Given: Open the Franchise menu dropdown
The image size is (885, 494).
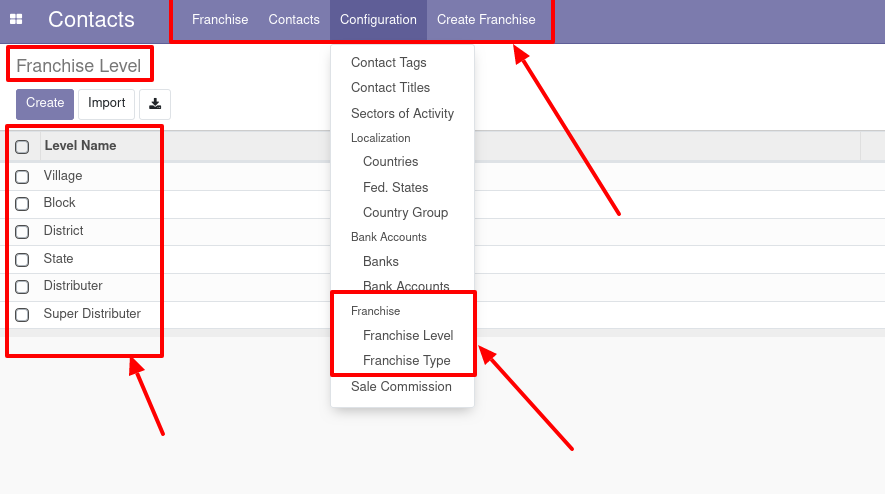Looking at the screenshot, I should pos(220,19).
